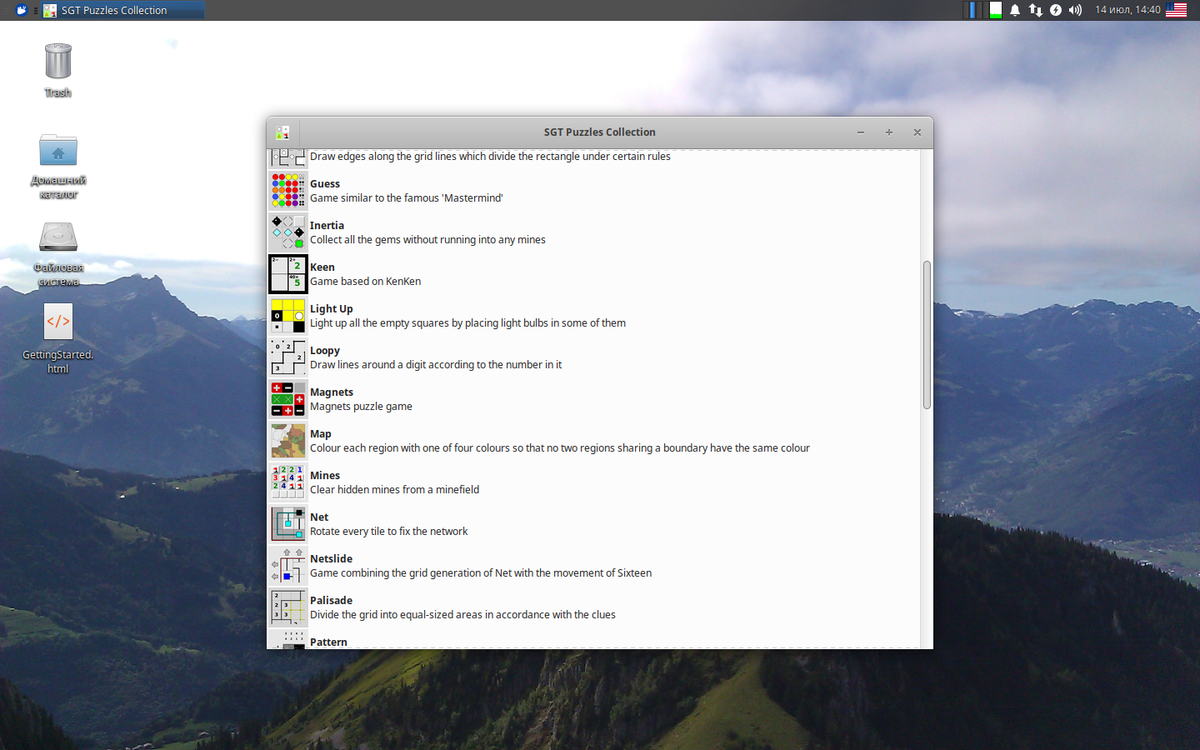The width and height of the screenshot is (1200, 750).
Task: Select the Light Up puzzle icon
Action: coord(288,315)
